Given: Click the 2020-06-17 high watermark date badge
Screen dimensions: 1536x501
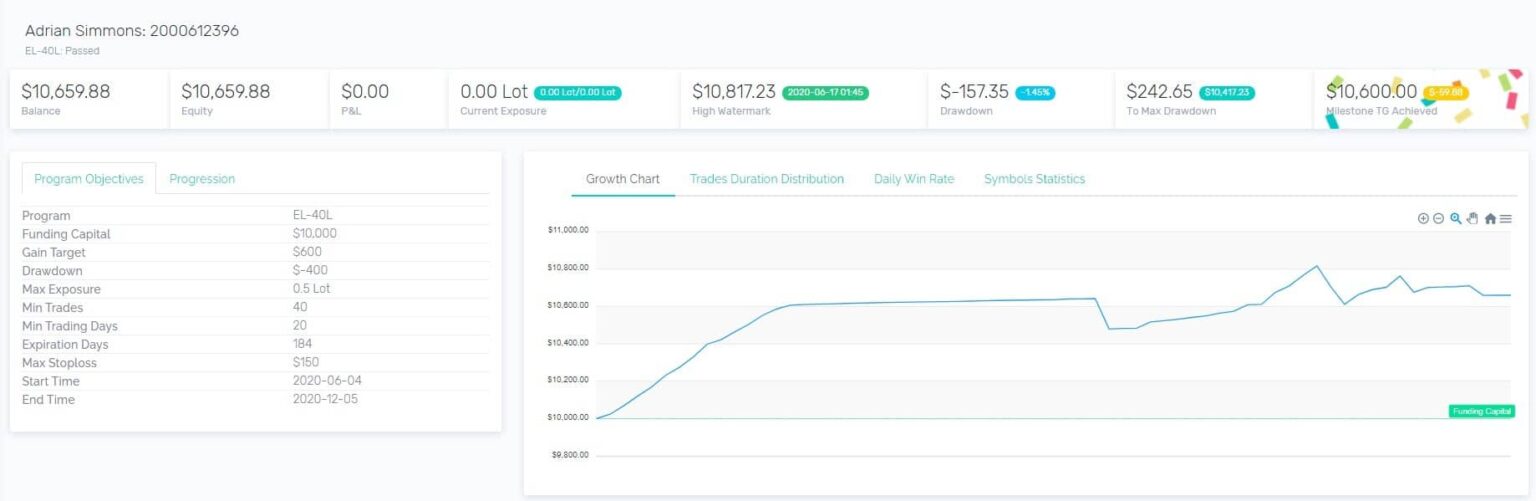Looking at the screenshot, I should click(825, 92).
